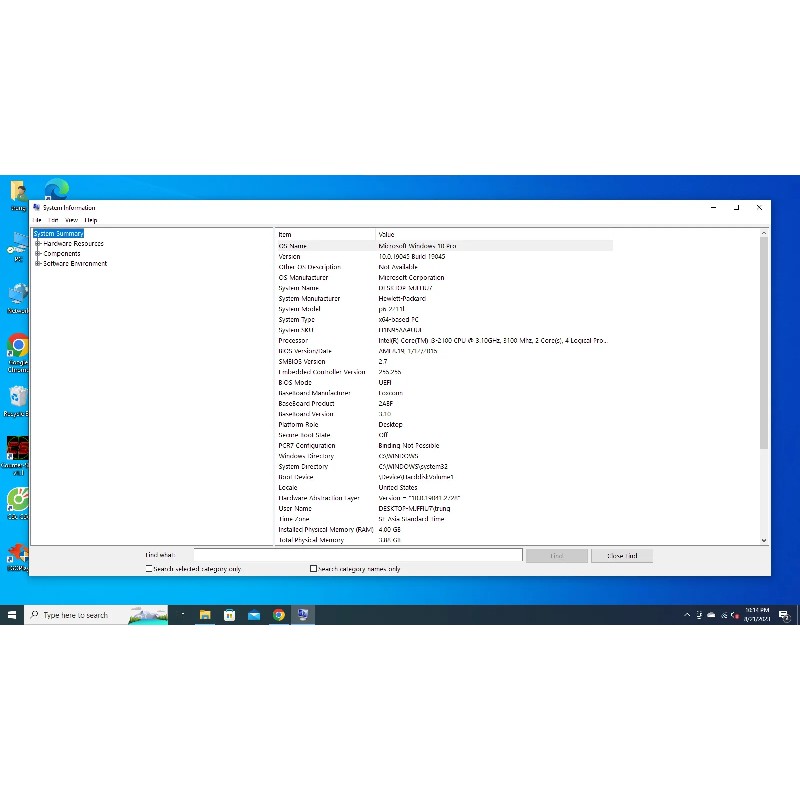
Task: Select the Processor row
Action: 444,340
